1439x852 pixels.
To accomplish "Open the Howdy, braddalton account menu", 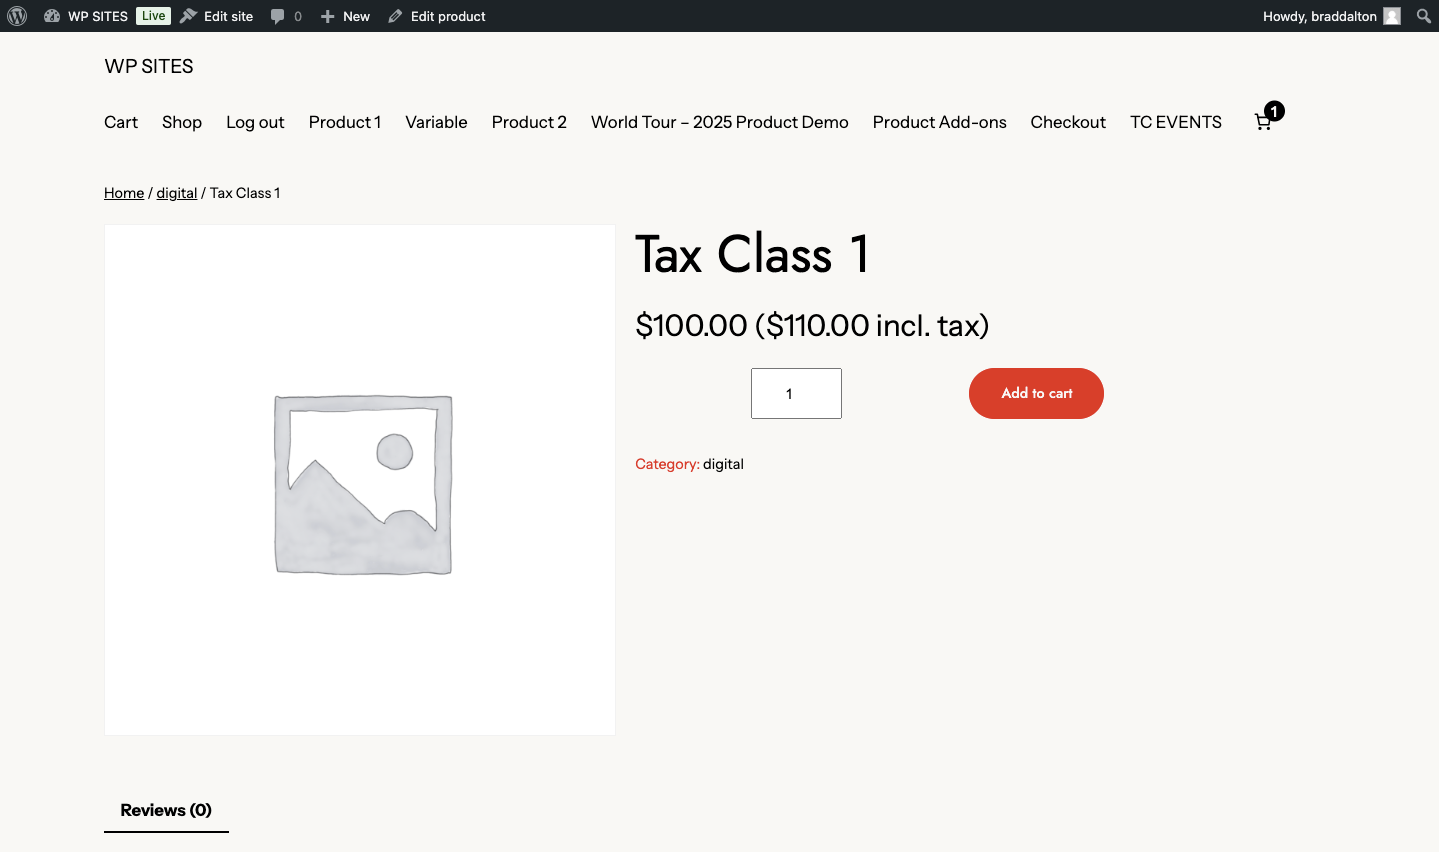I will pos(1319,16).
